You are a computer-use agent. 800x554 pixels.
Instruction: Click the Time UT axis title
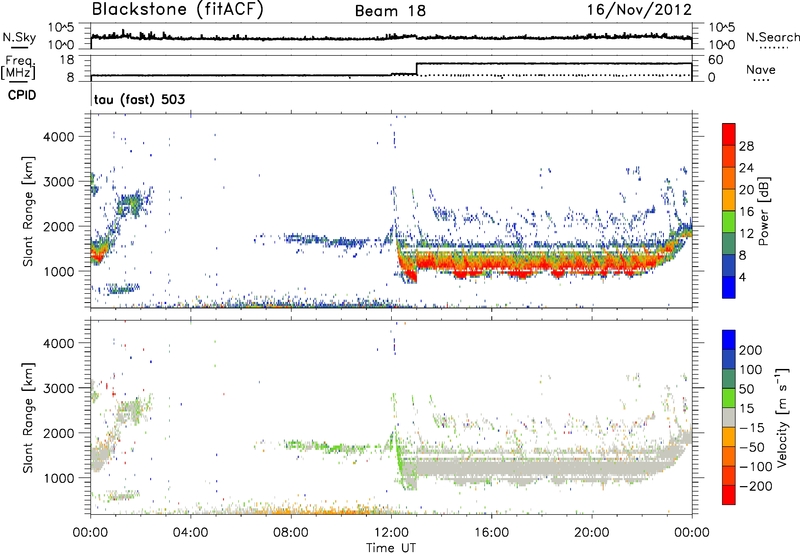point(391,548)
